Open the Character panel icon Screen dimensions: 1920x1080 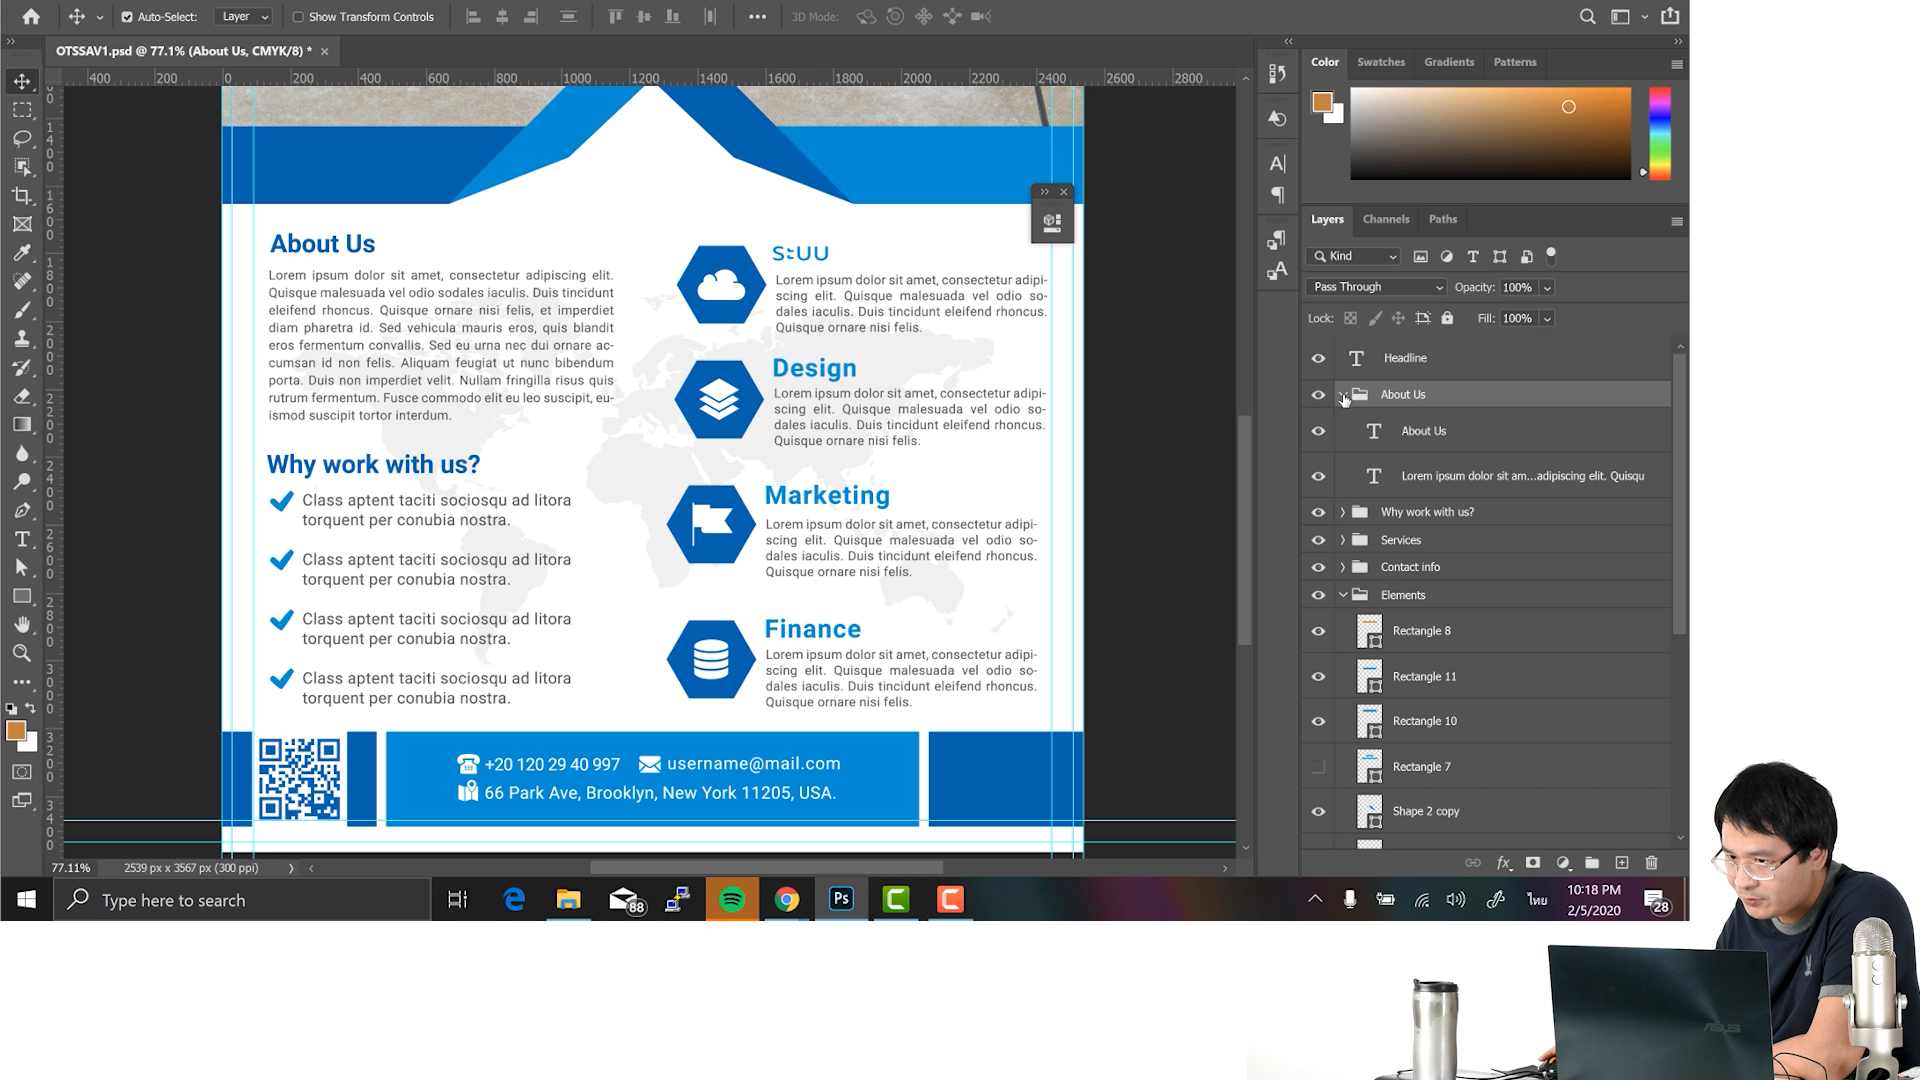pyautogui.click(x=1277, y=163)
